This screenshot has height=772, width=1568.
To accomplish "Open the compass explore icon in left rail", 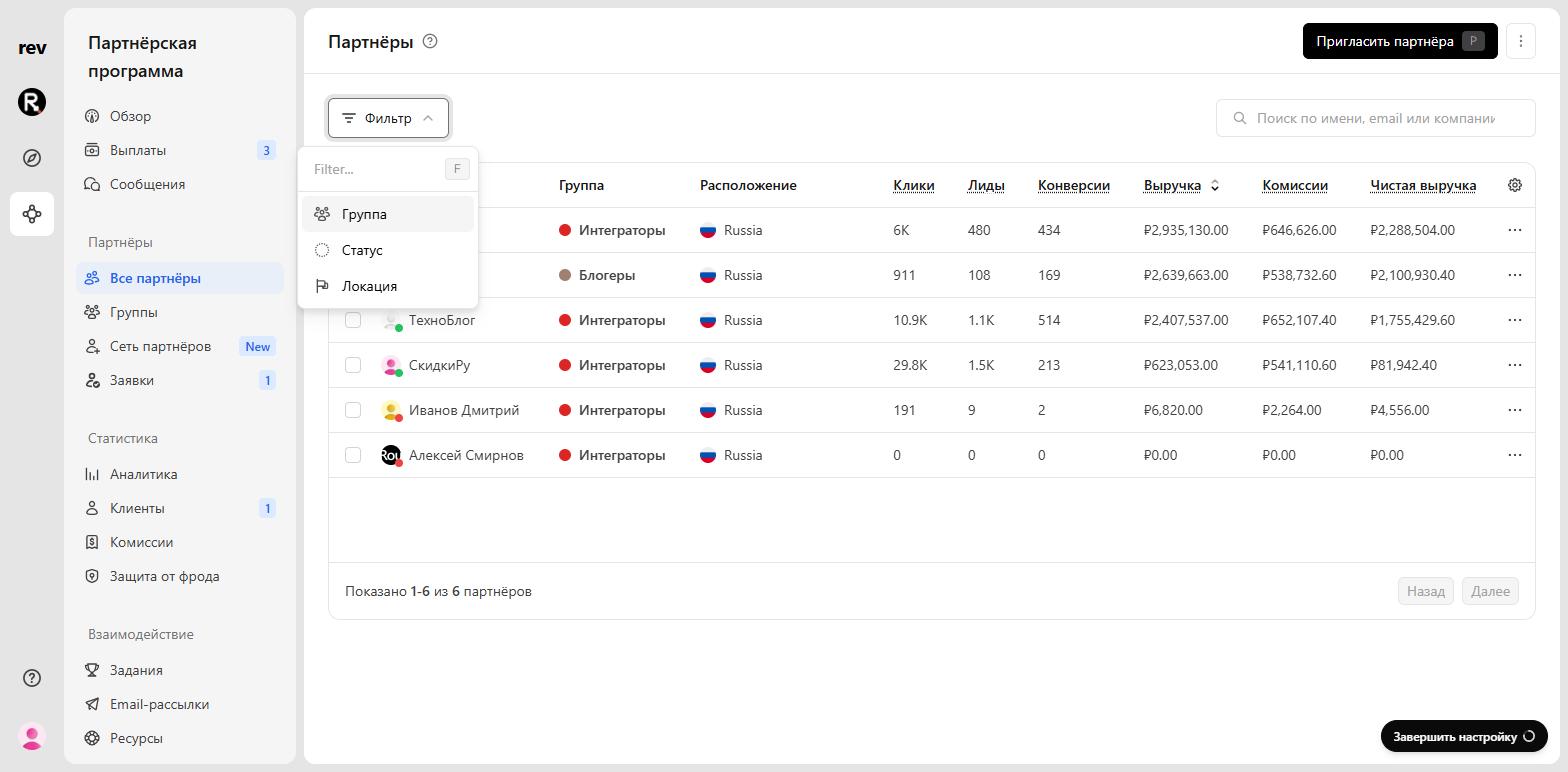I will point(32,158).
